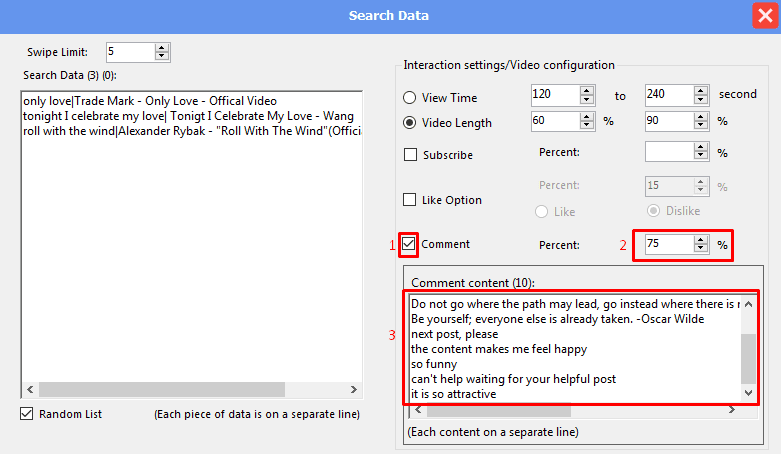Enable the Subscribe checkbox

click(410, 154)
